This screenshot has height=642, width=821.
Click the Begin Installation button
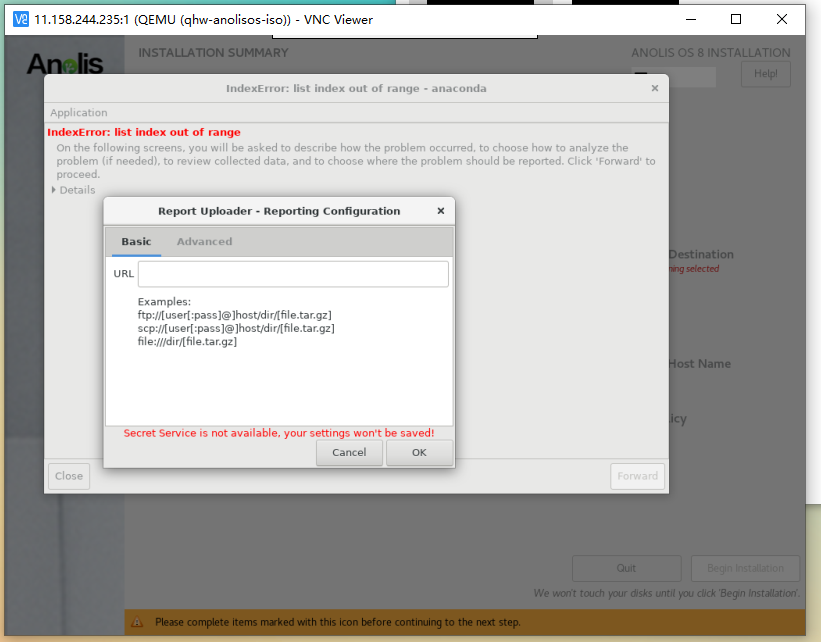click(745, 568)
